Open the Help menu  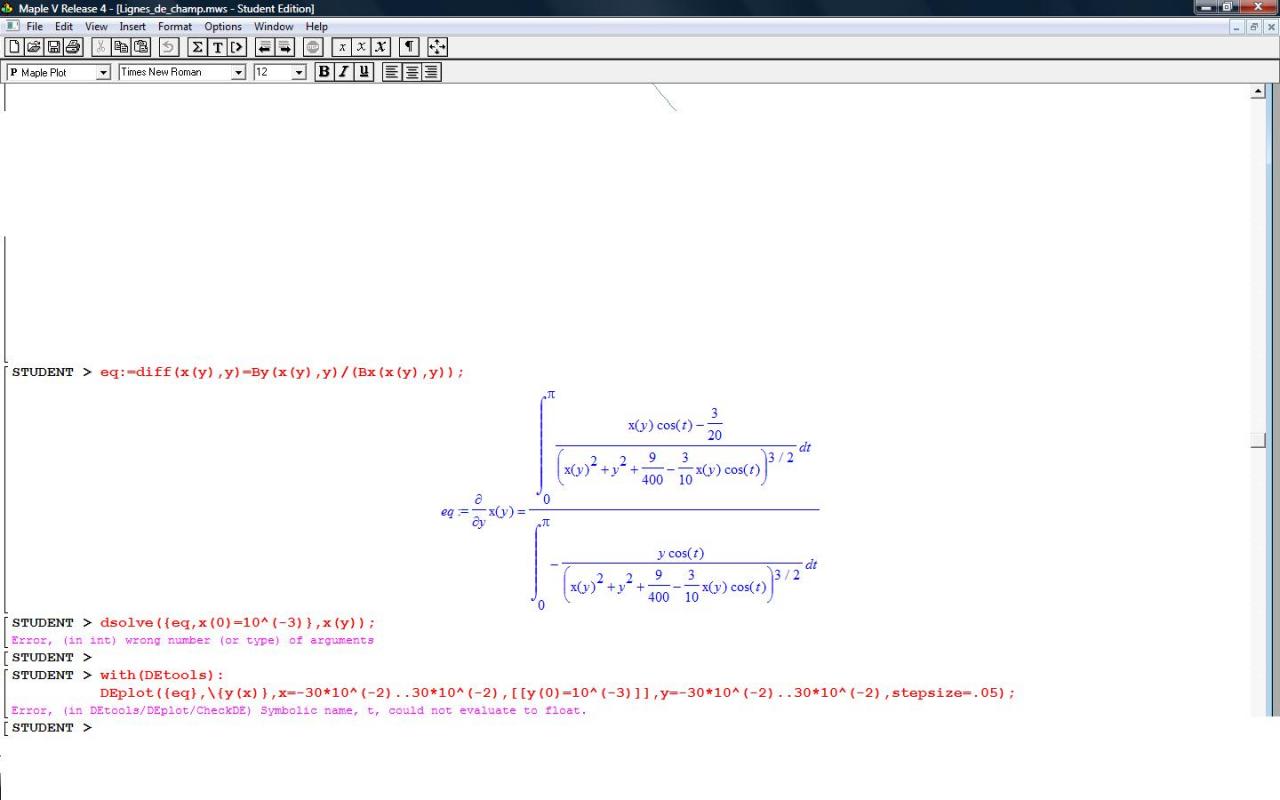[317, 26]
